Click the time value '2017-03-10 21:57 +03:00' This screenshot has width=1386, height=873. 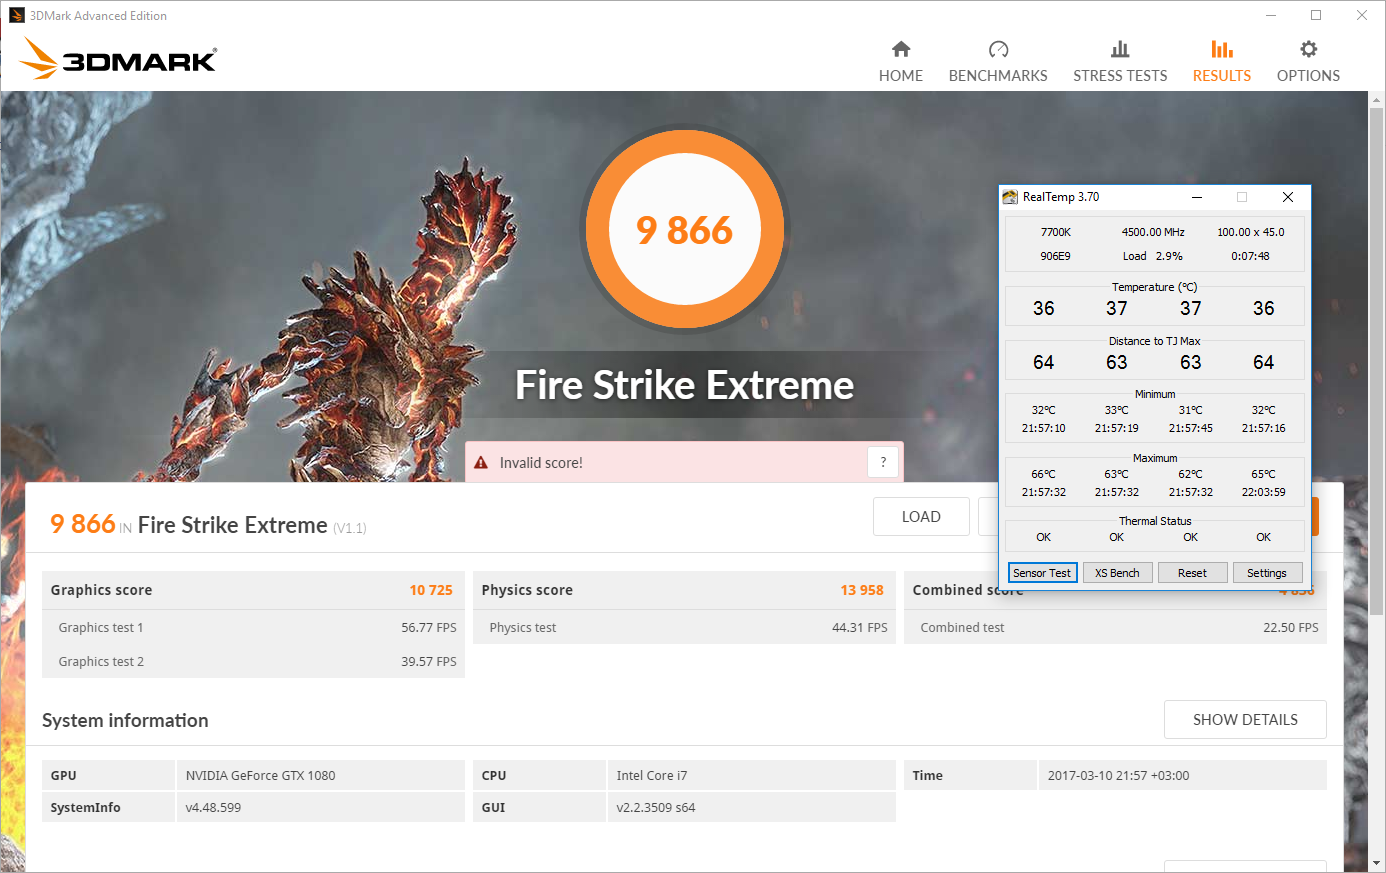(1119, 775)
